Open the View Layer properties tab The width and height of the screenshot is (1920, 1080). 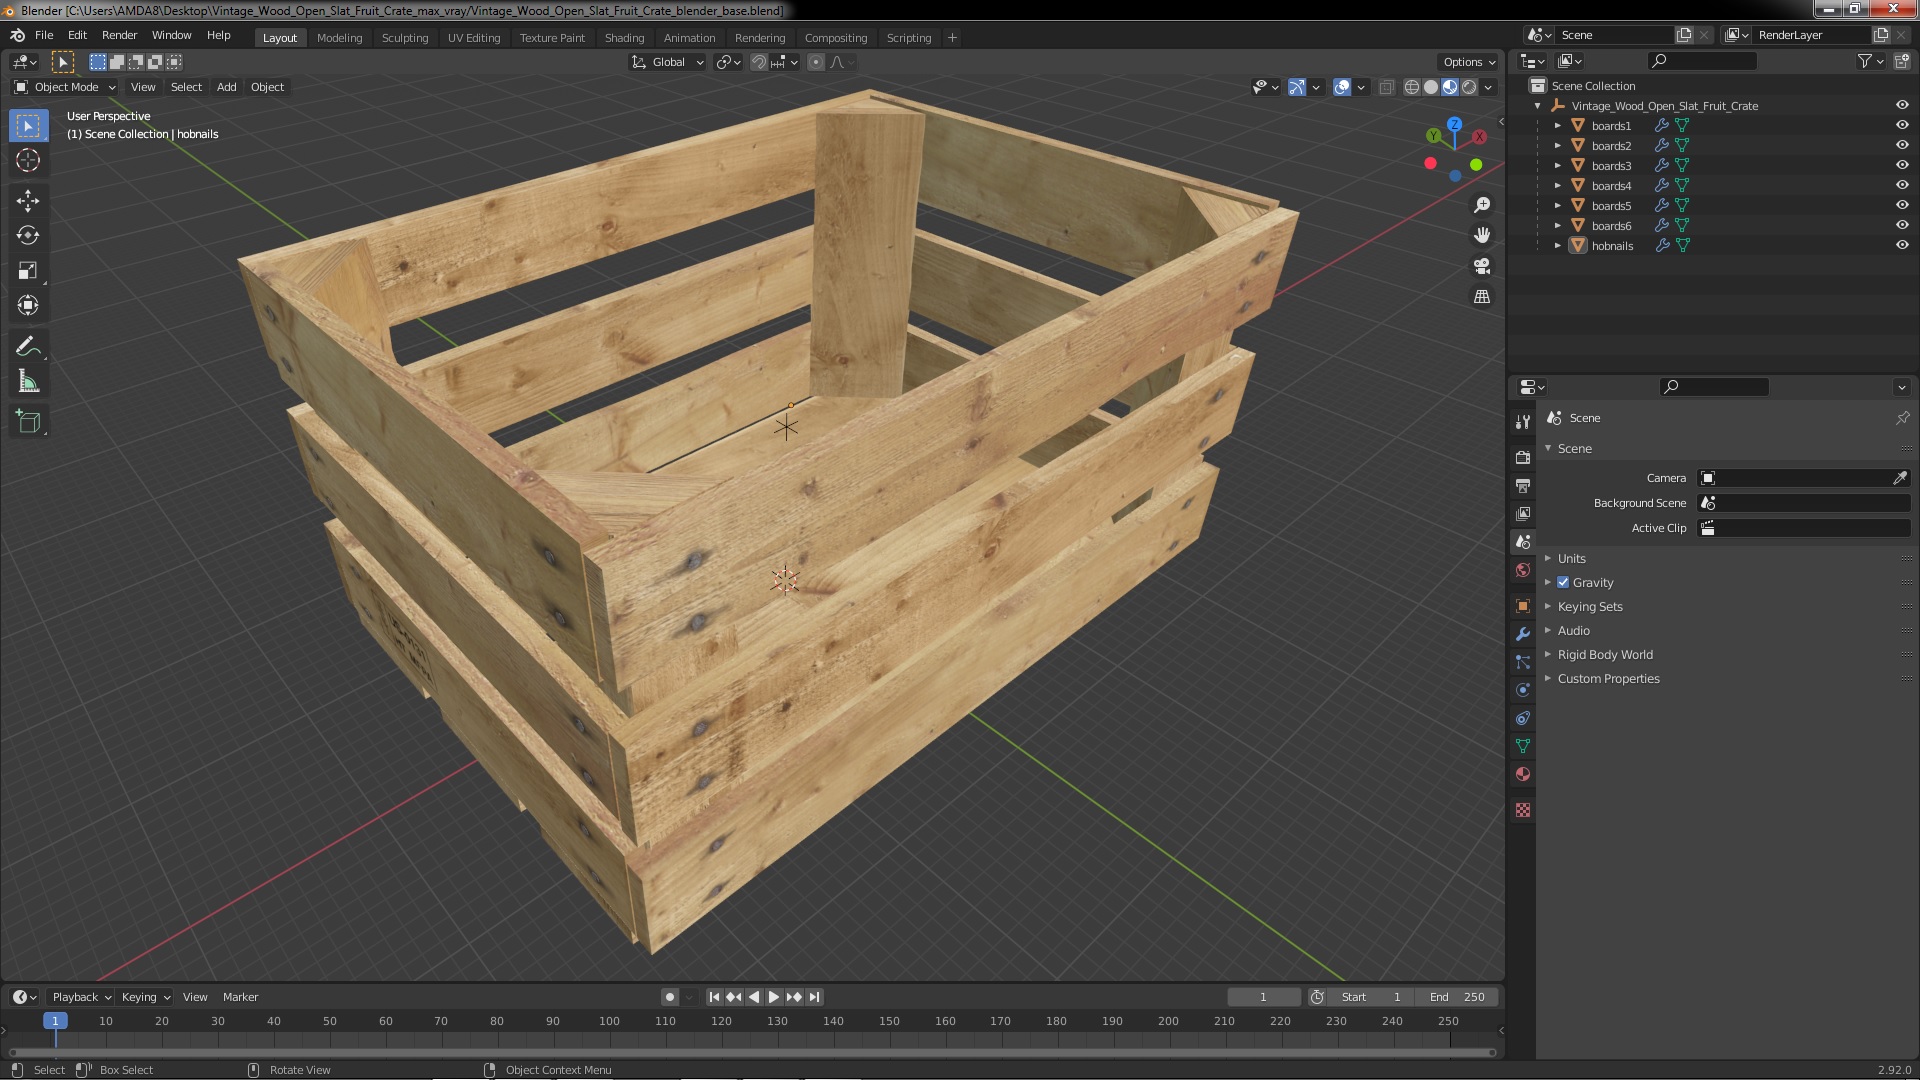coord(1523,513)
